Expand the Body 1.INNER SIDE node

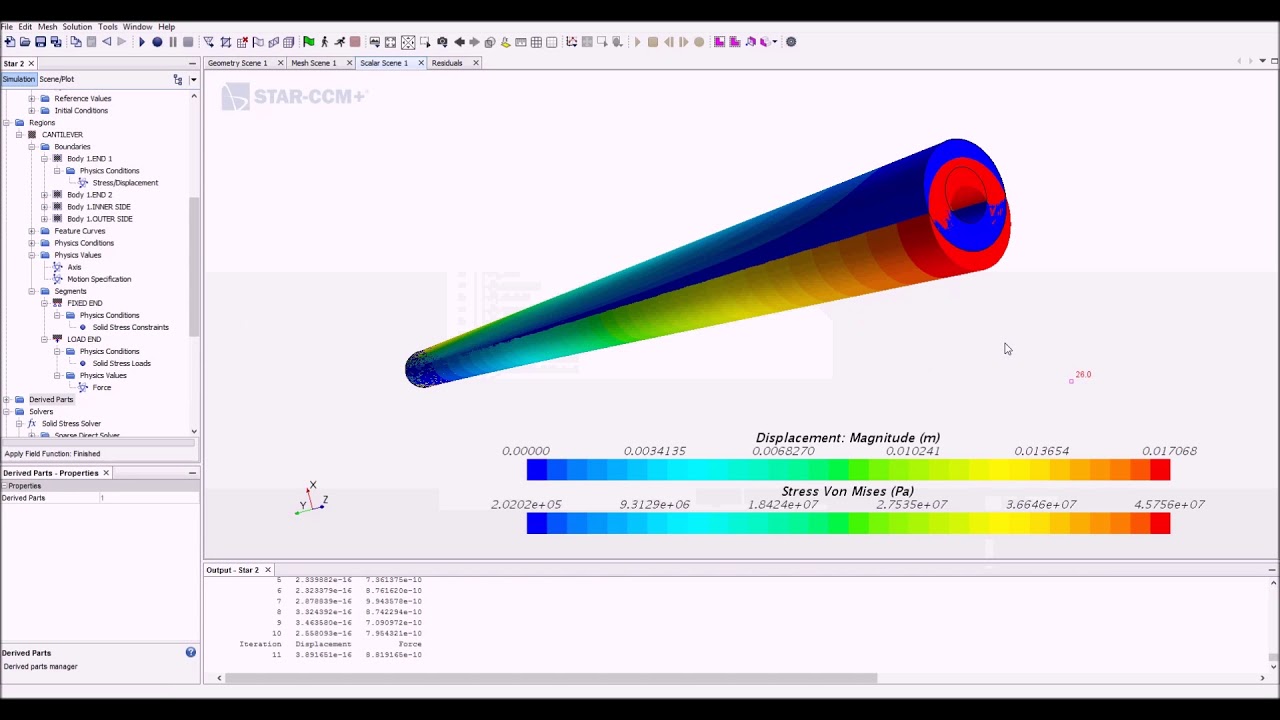pyautogui.click(x=44, y=207)
